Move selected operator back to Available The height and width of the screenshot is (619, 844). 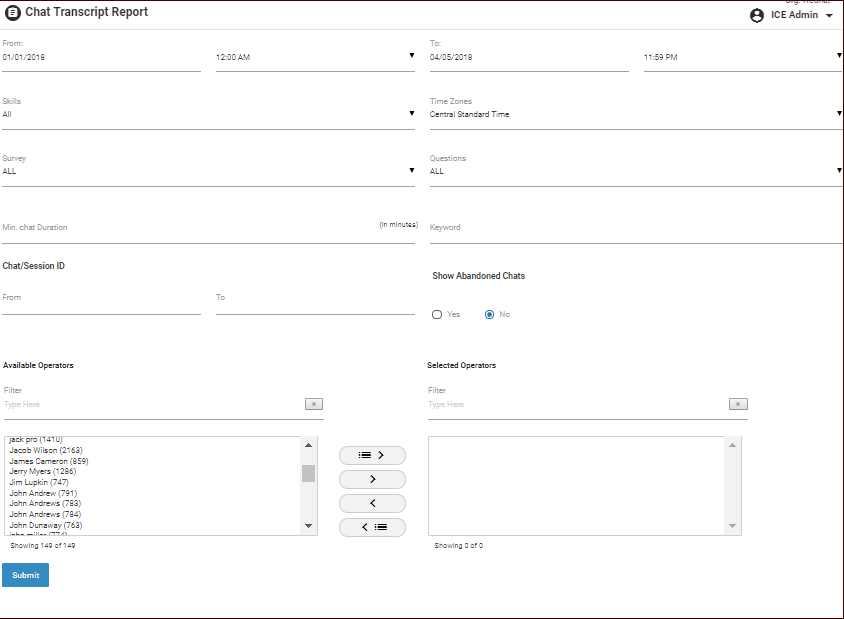click(x=372, y=503)
